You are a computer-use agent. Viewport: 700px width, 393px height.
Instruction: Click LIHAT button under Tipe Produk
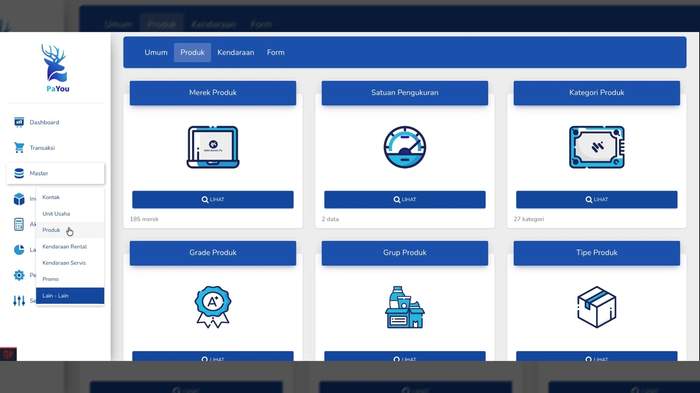(596, 356)
